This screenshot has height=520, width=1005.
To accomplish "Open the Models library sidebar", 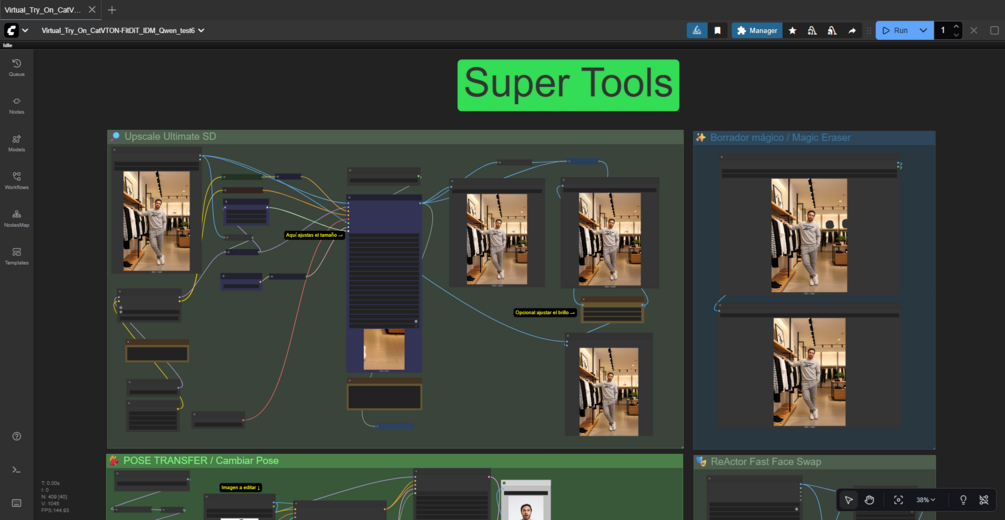I will pyautogui.click(x=17, y=143).
